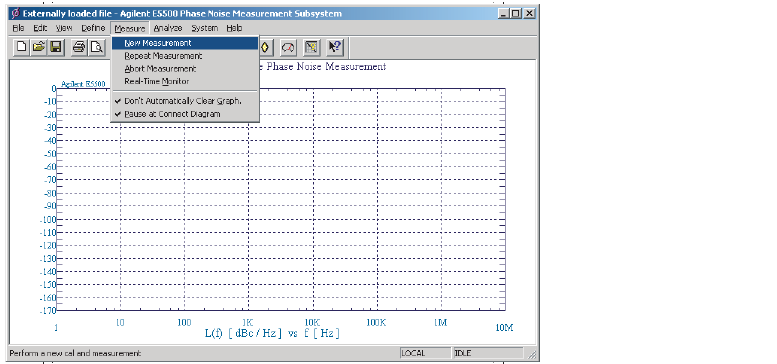Select Abort Measurement from menu
Screen dimensions: 777x364
click(x=185, y=69)
